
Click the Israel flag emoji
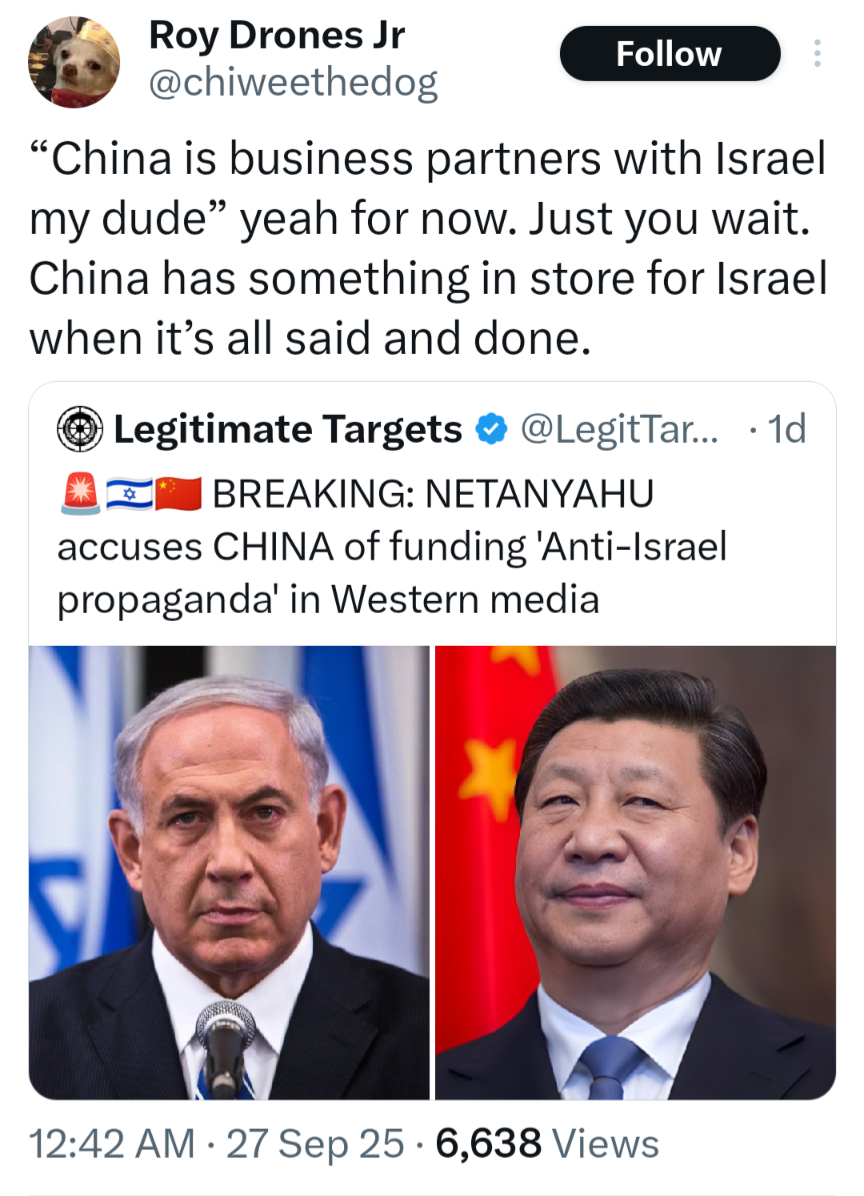128,494
